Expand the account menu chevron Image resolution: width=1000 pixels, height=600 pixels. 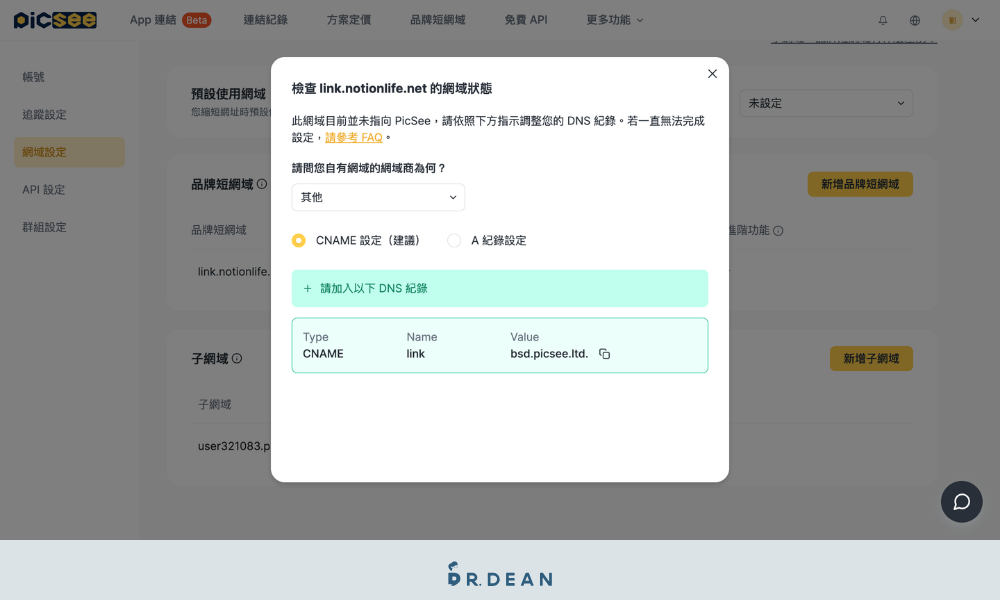pos(975,20)
